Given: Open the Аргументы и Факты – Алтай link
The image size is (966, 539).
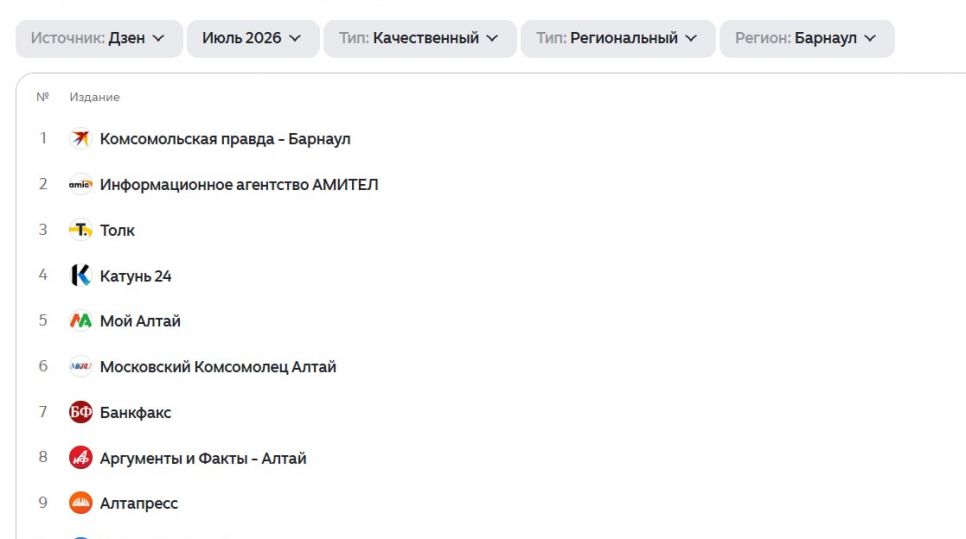Looking at the screenshot, I should [x=203, y=458].
